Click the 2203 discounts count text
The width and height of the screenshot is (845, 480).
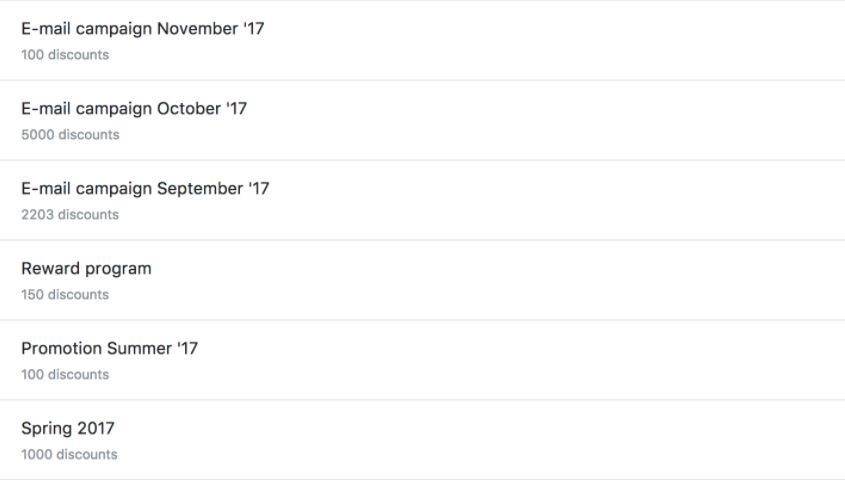[x=70, y=214]
